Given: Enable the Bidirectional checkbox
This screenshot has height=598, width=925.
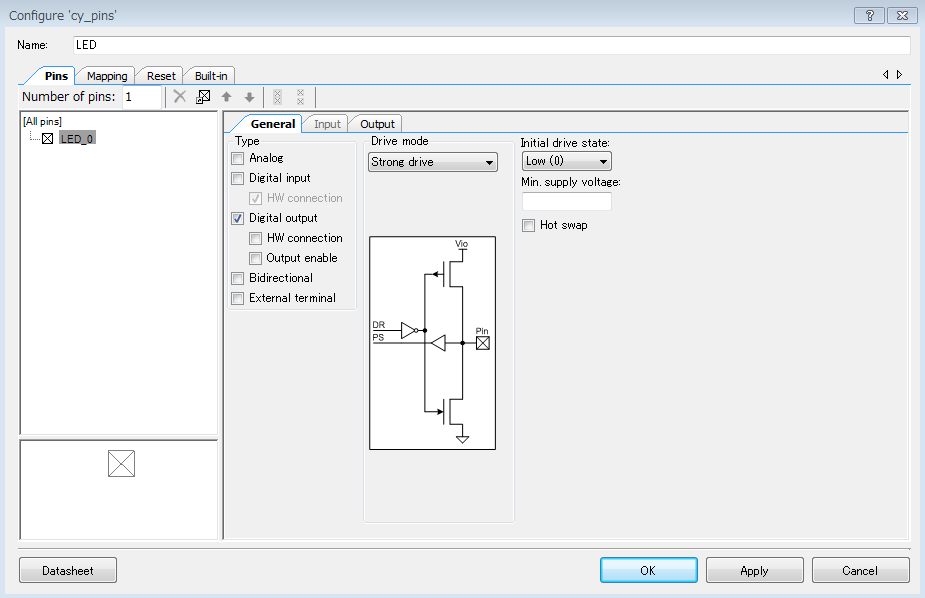Looking at the screenshot, I should click(x=238, y=279).
